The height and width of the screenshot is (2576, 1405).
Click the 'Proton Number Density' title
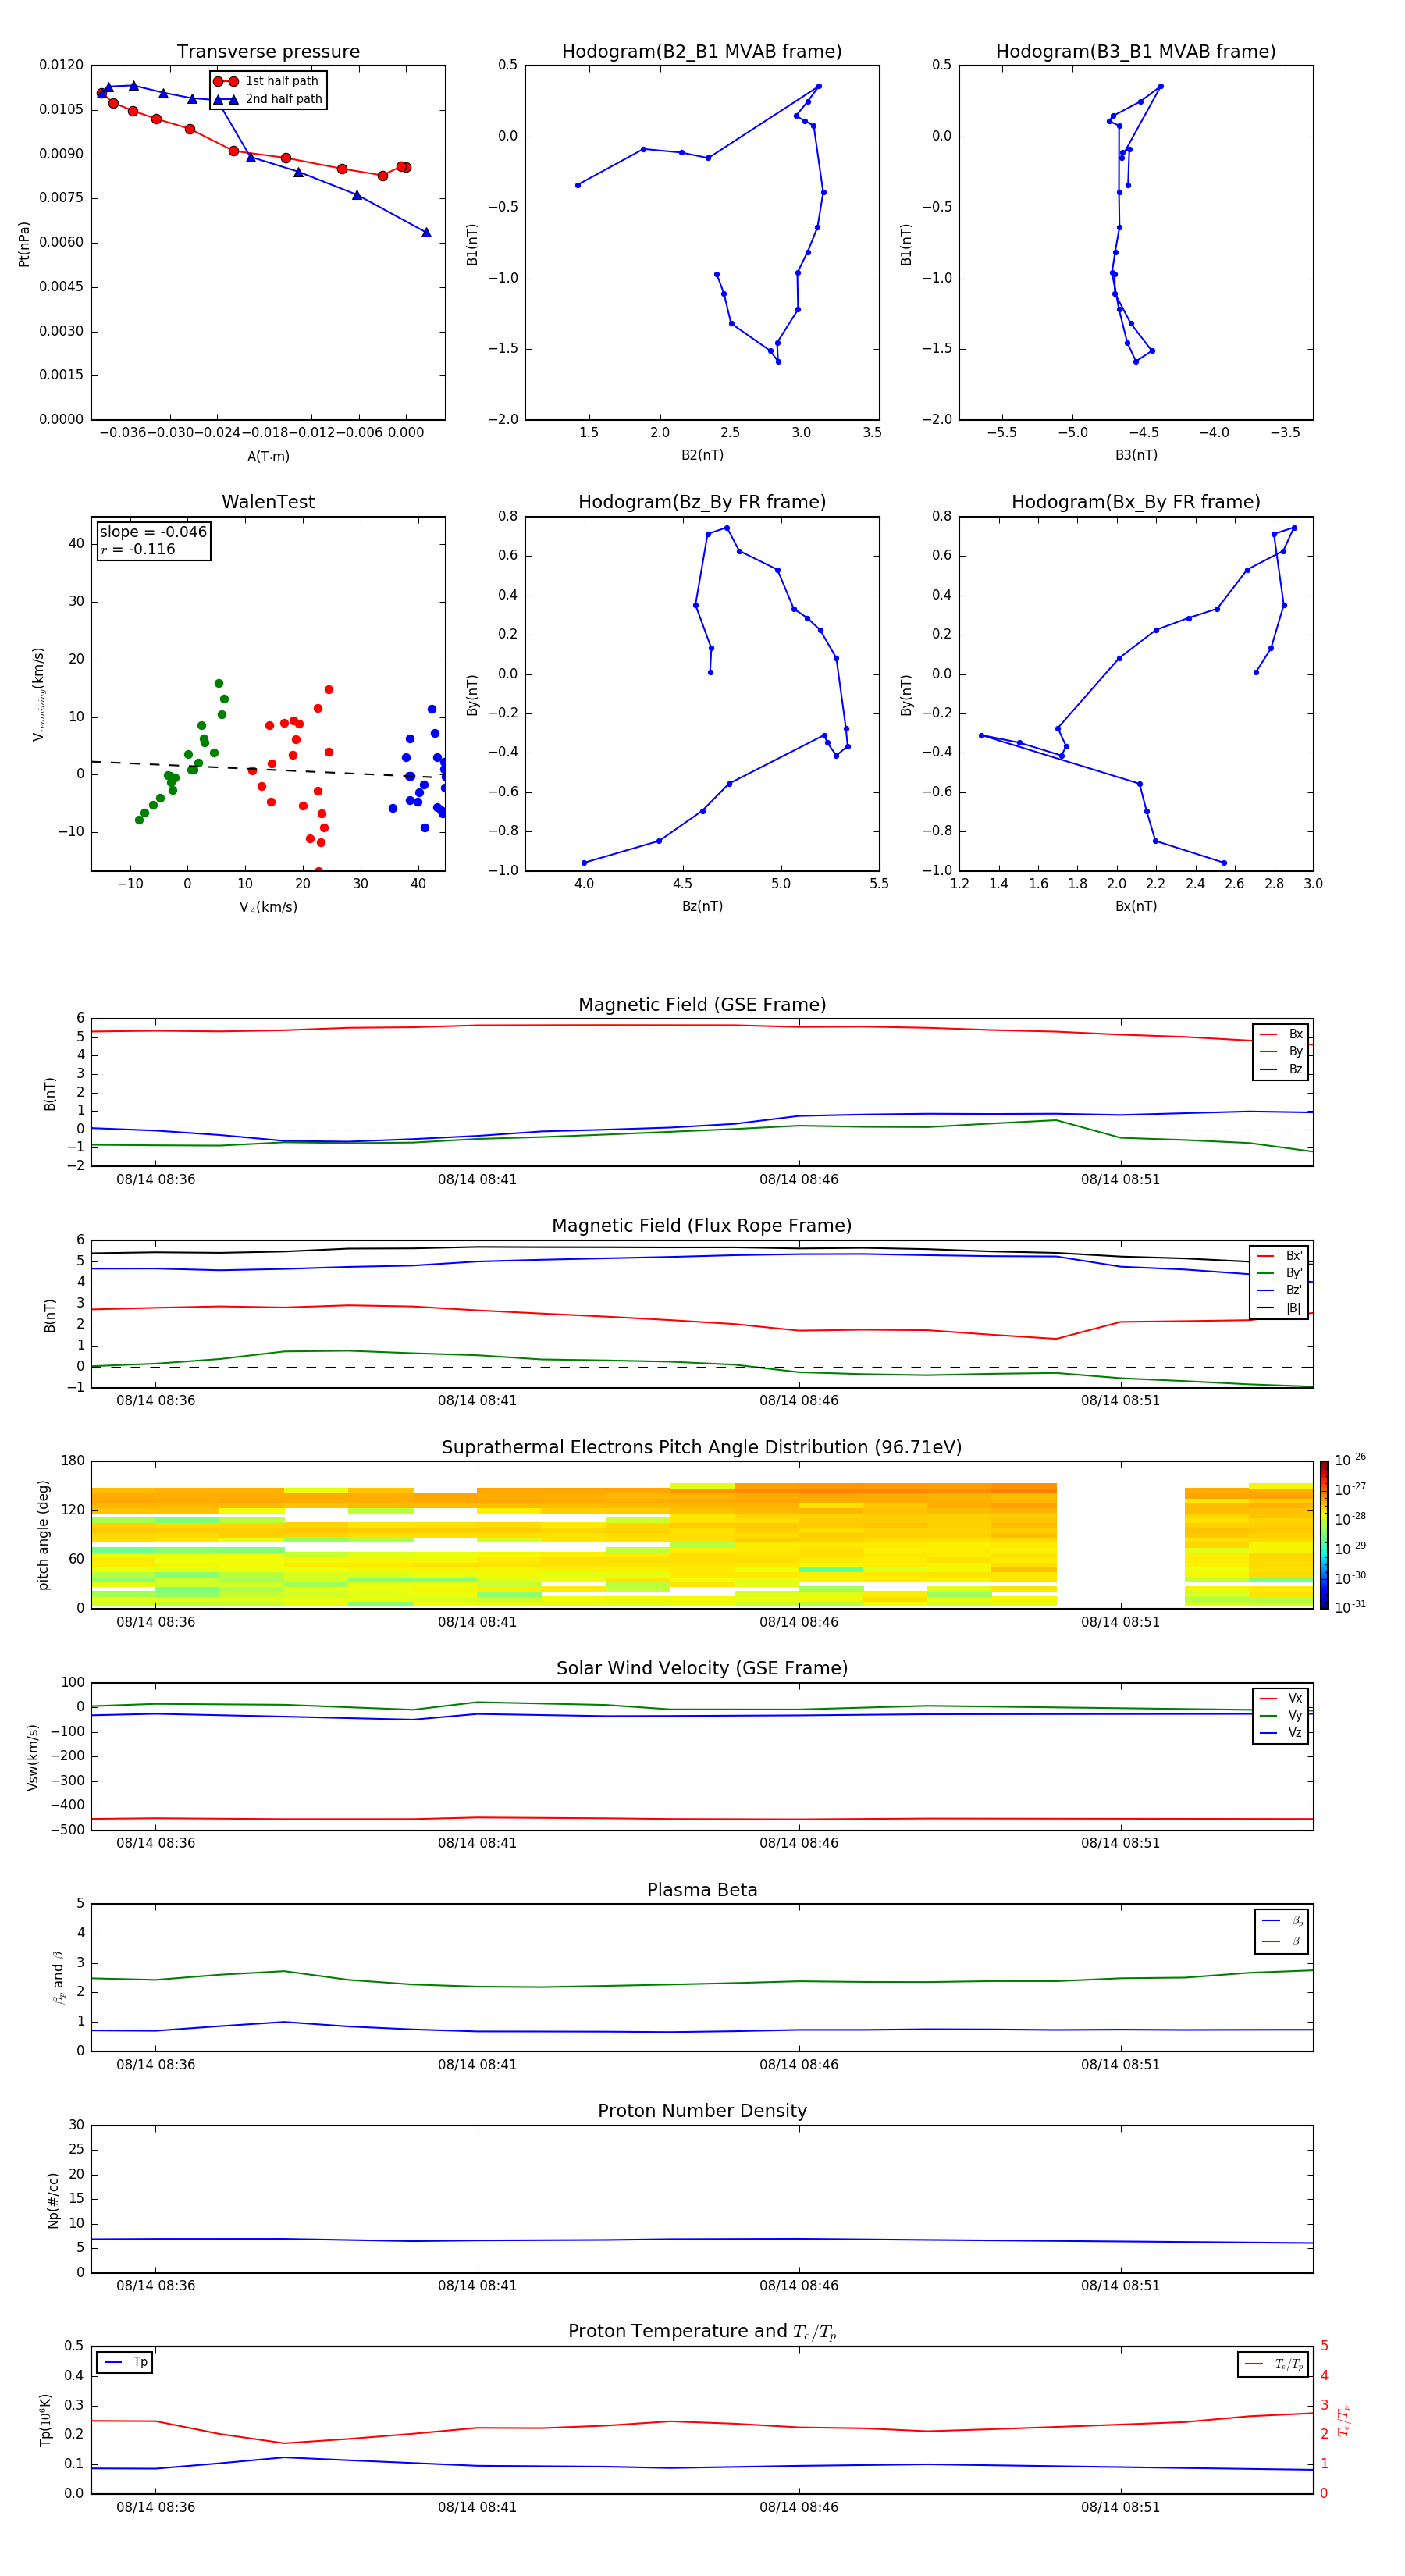702,2111
